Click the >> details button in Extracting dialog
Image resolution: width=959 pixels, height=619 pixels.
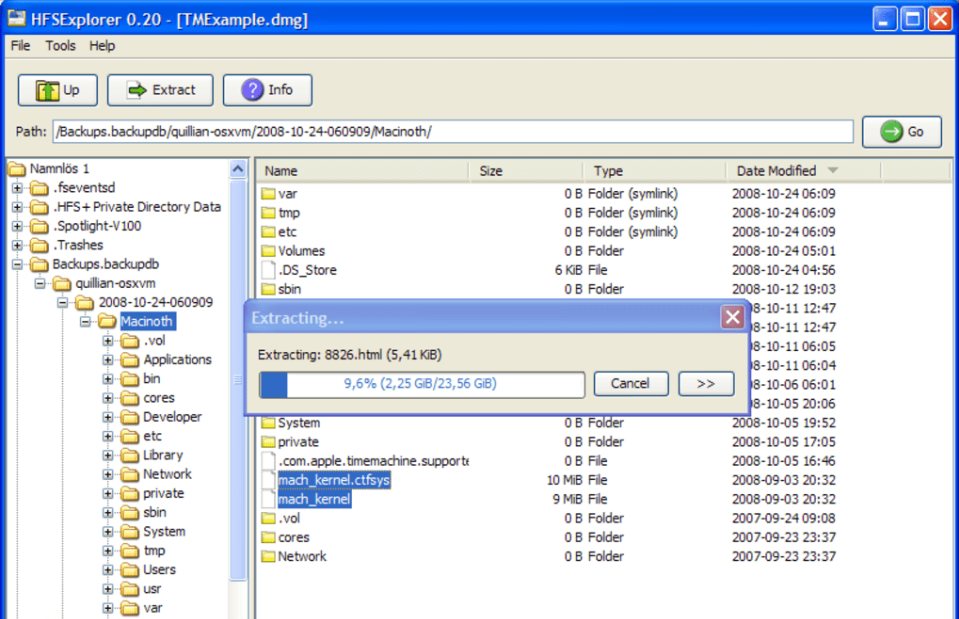click(x=706, y=384)
